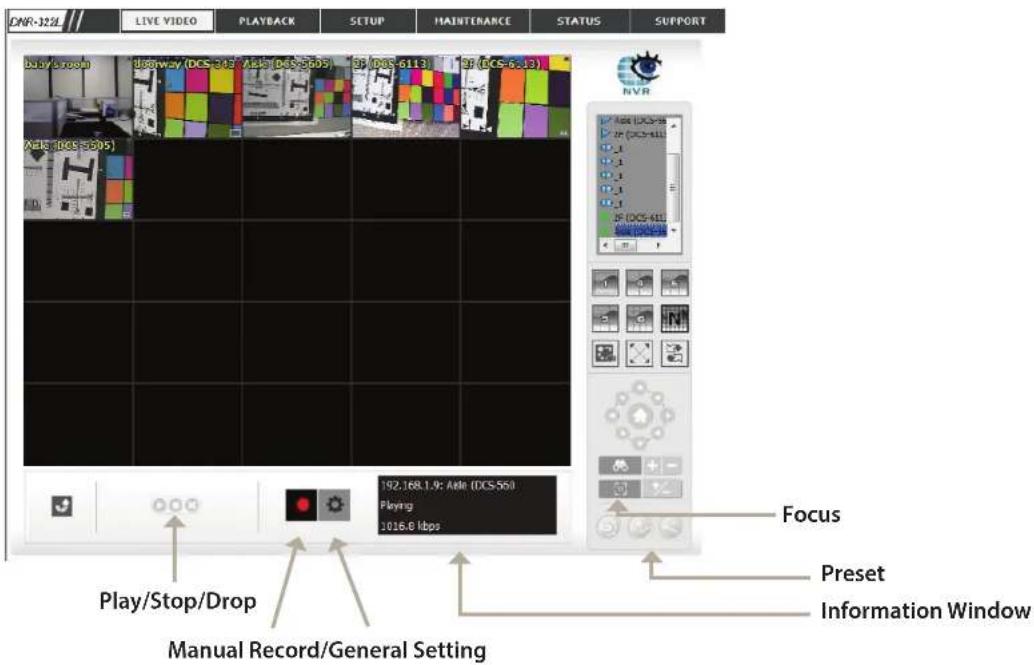1034x665 pixels.
Task: Select the single-view (1) layout button
Action: click(x=605, y=283)
